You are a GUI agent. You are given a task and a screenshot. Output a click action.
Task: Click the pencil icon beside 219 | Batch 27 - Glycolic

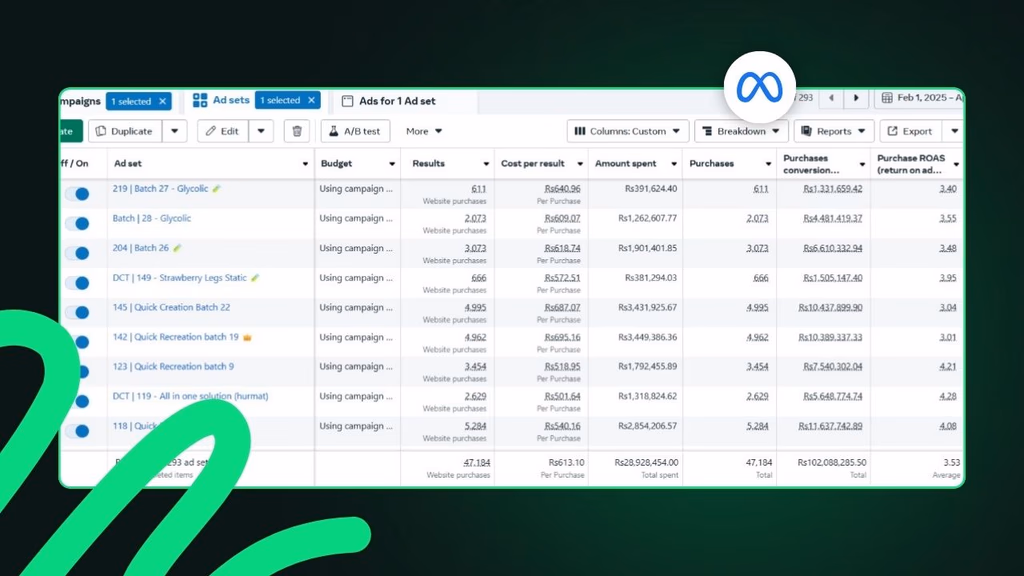(217, 188)
